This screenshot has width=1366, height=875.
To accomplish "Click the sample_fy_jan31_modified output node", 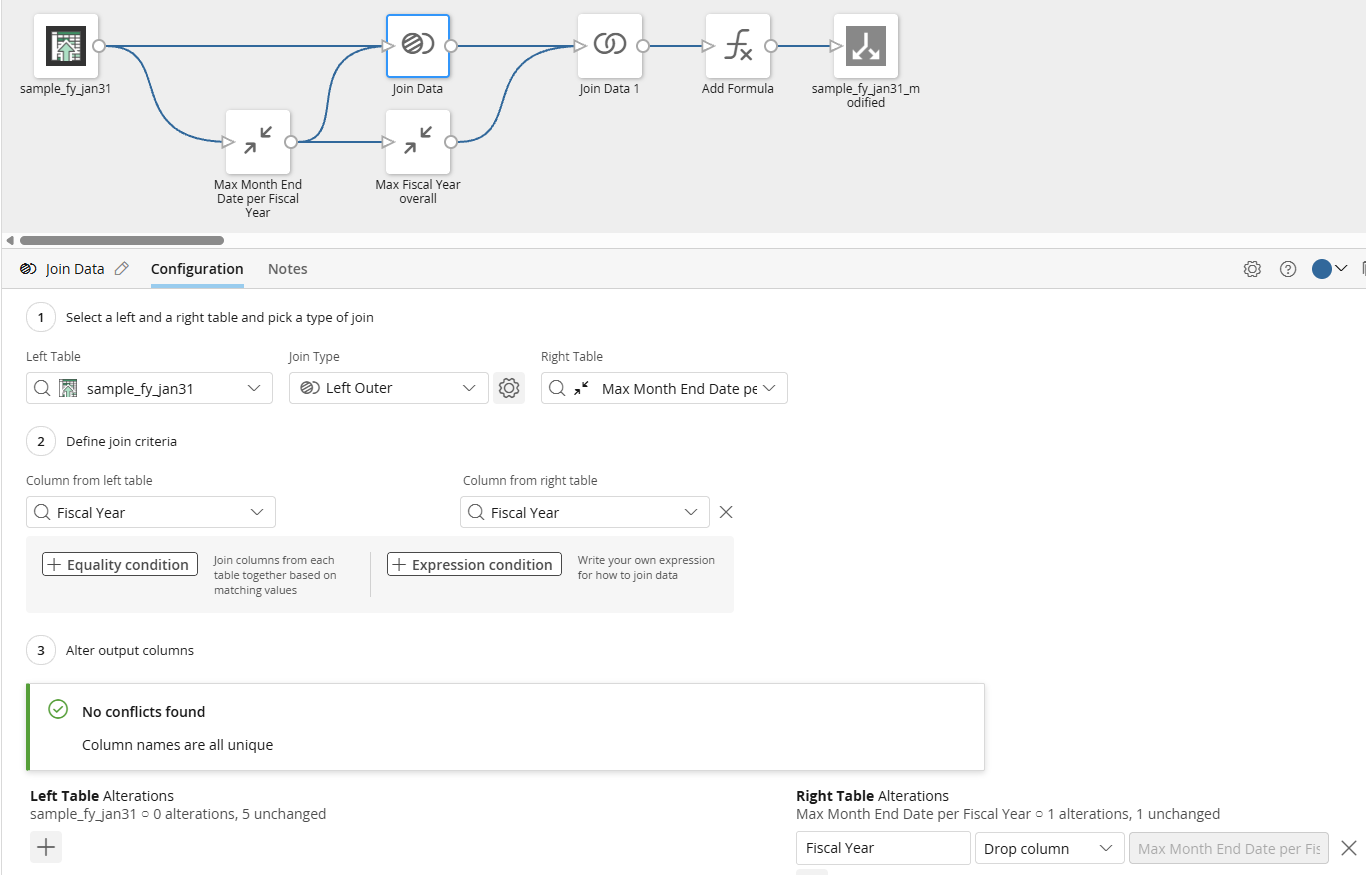I will pos(865,46).
